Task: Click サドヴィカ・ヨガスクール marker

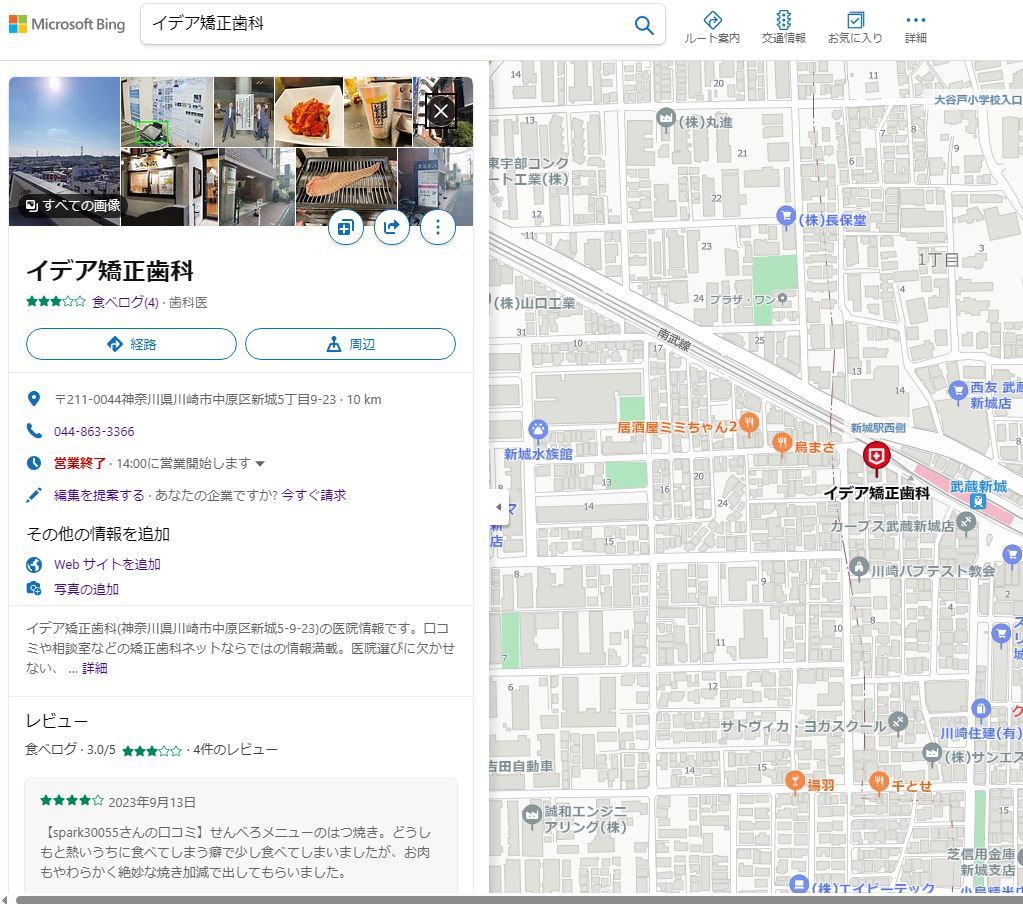Action: point(898,722)
